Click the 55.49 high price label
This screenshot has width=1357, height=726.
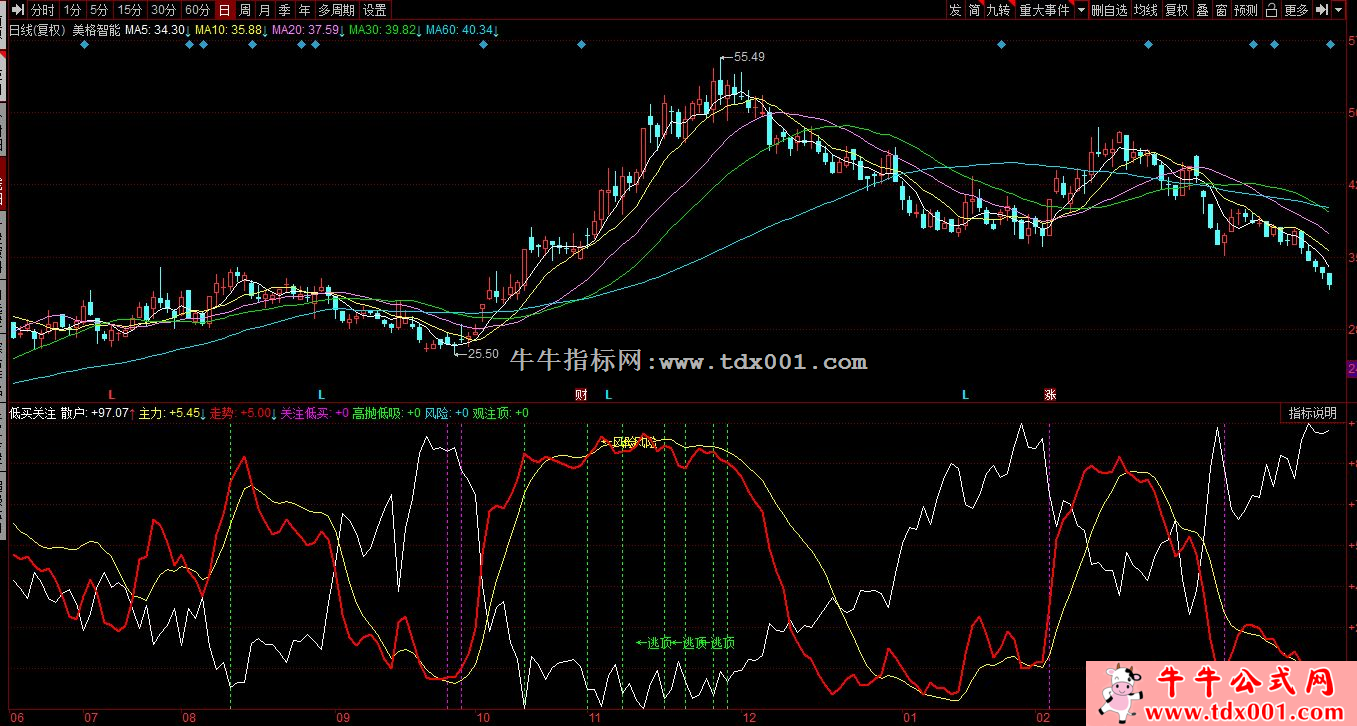[x=749, y=57]
